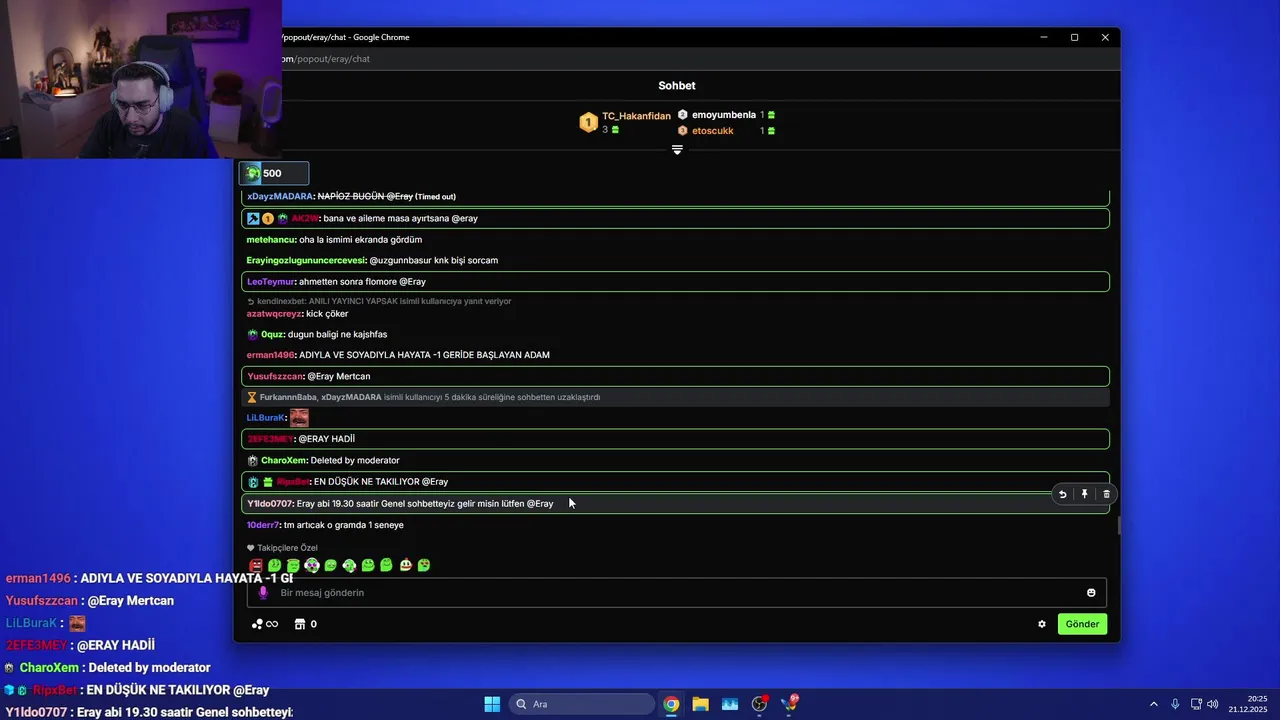The image size is (1280, 720).
Task: Click the channel points infinity icon
Action: tap(265, 624)
